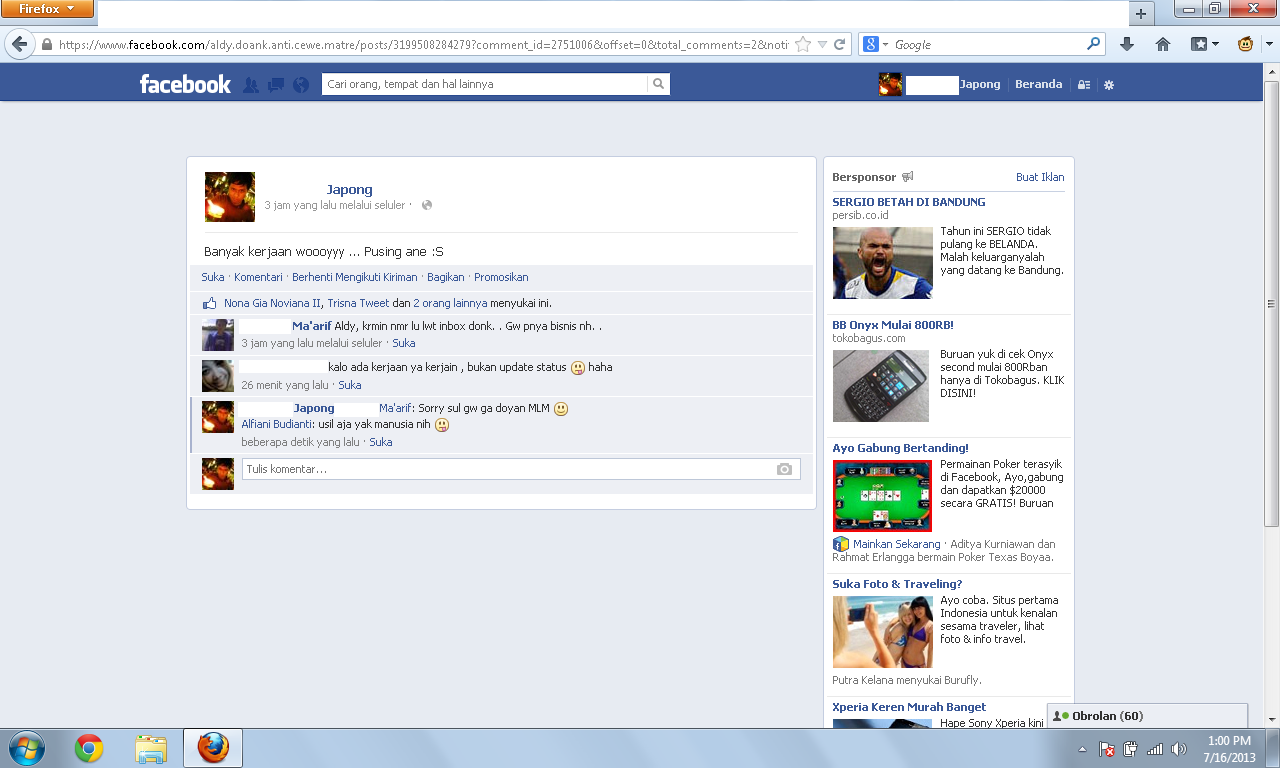Click Firefox back arrow button
This screenshot has width=1280, height=768.
(19, 44)
